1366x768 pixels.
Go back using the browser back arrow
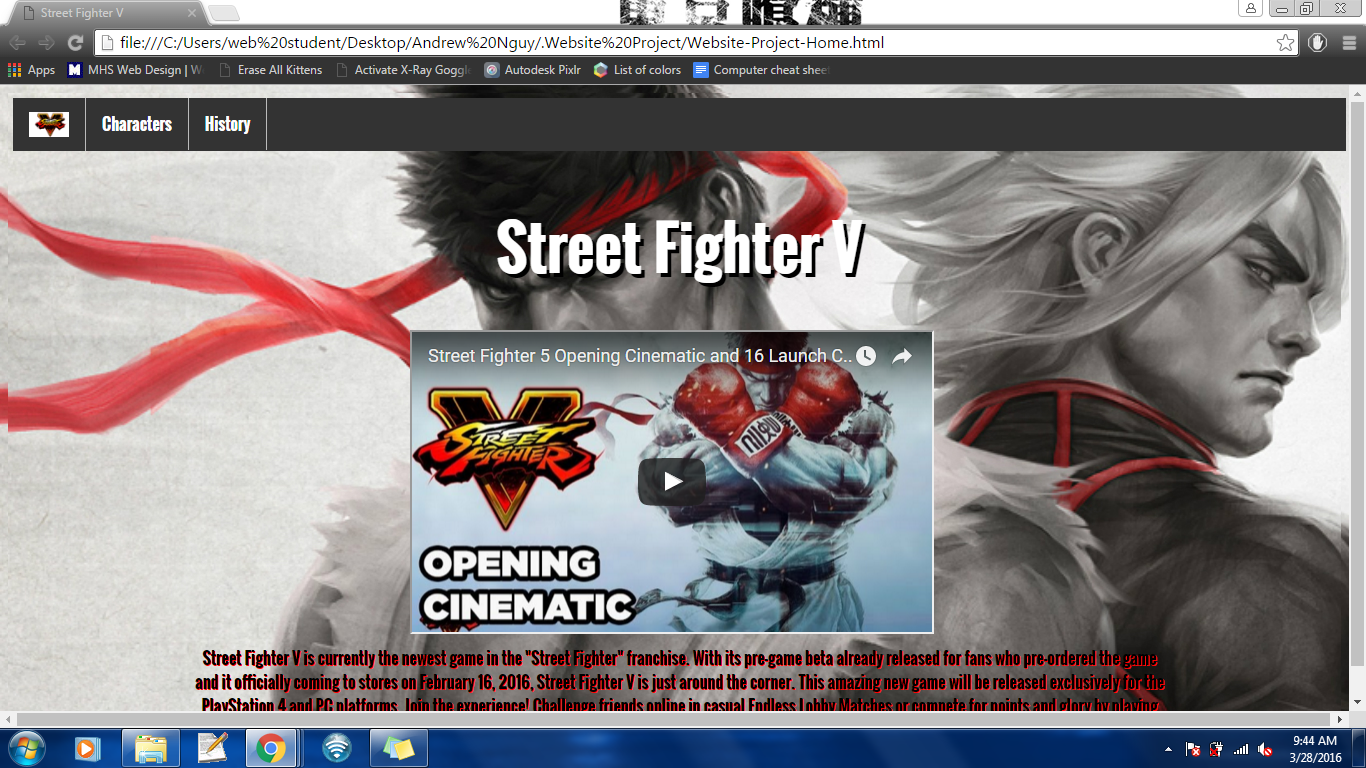point(17,43)
